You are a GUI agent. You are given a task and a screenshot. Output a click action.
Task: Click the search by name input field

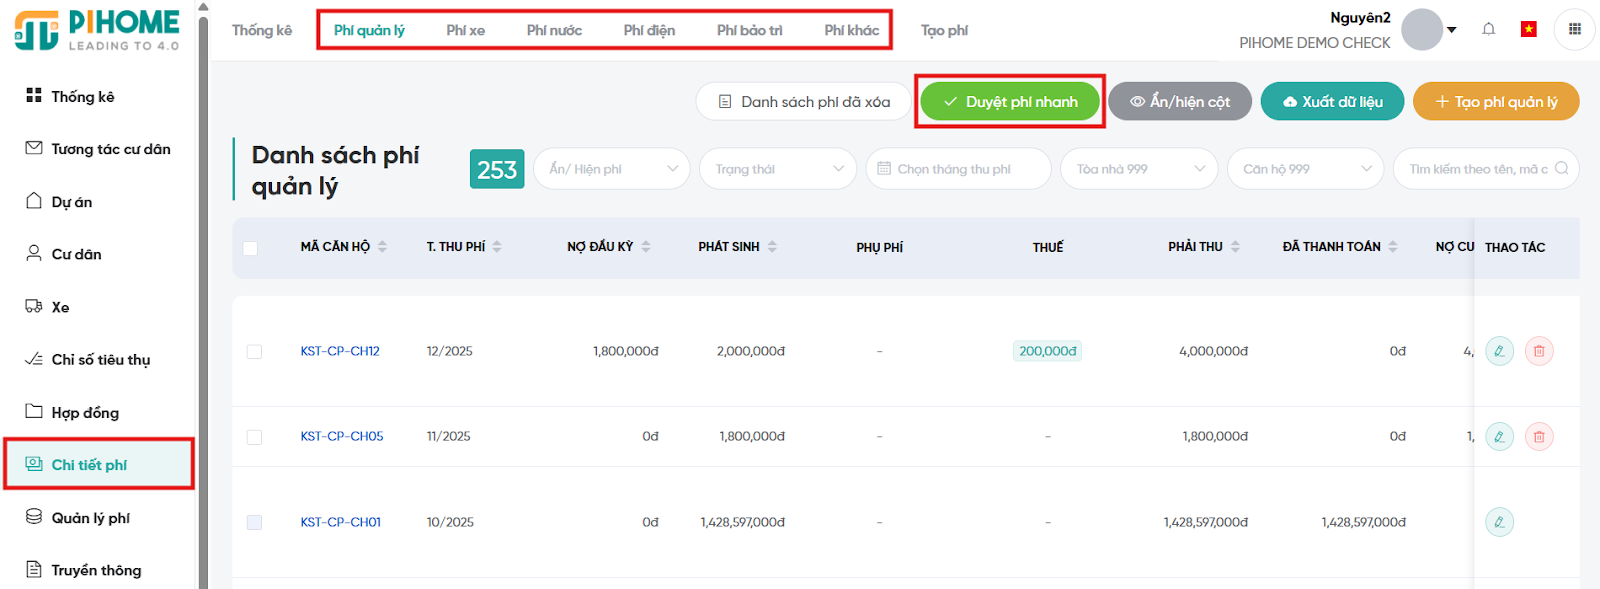(x=1477, y=169)
